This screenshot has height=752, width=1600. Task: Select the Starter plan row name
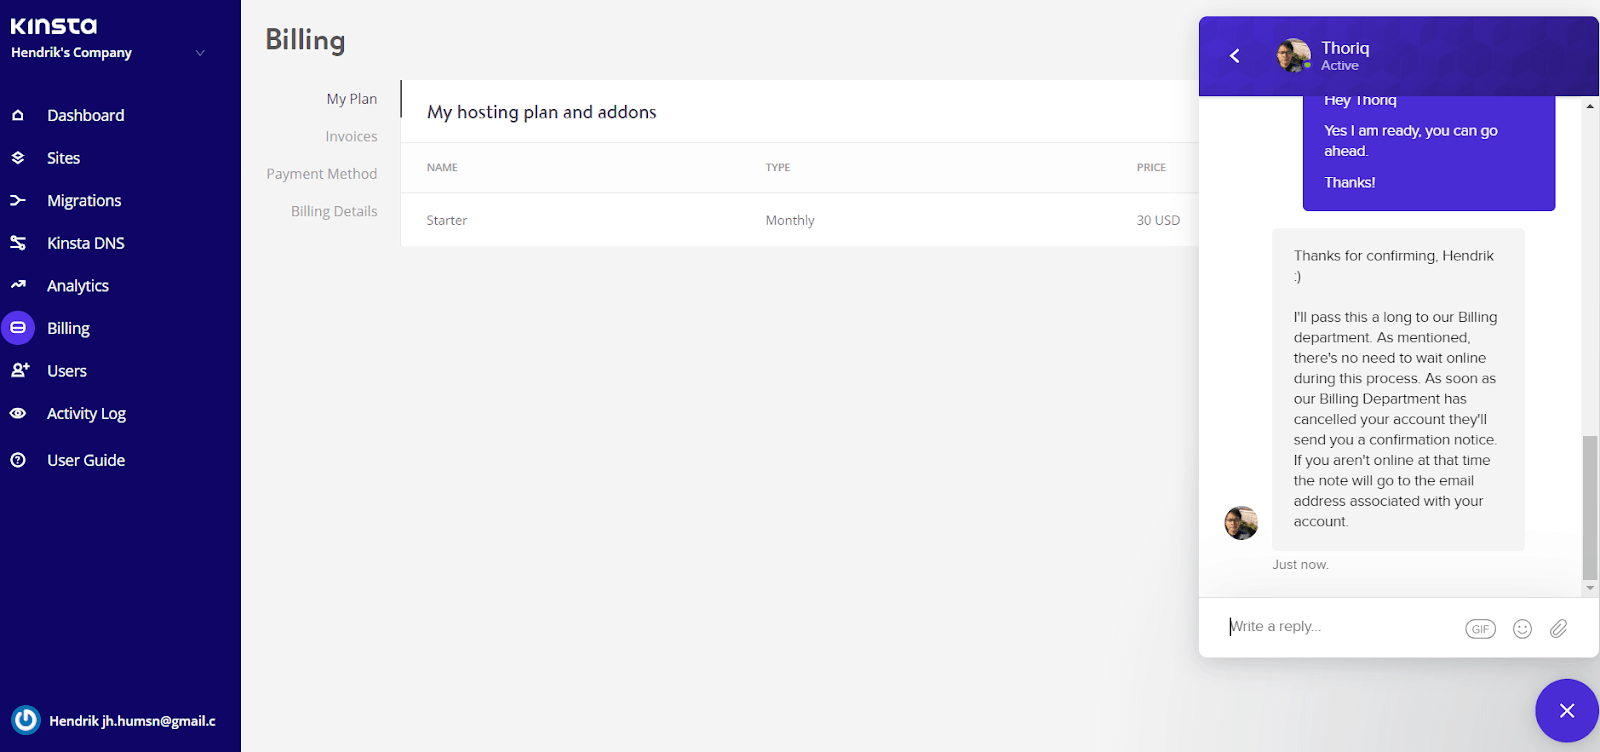[447, 220]
